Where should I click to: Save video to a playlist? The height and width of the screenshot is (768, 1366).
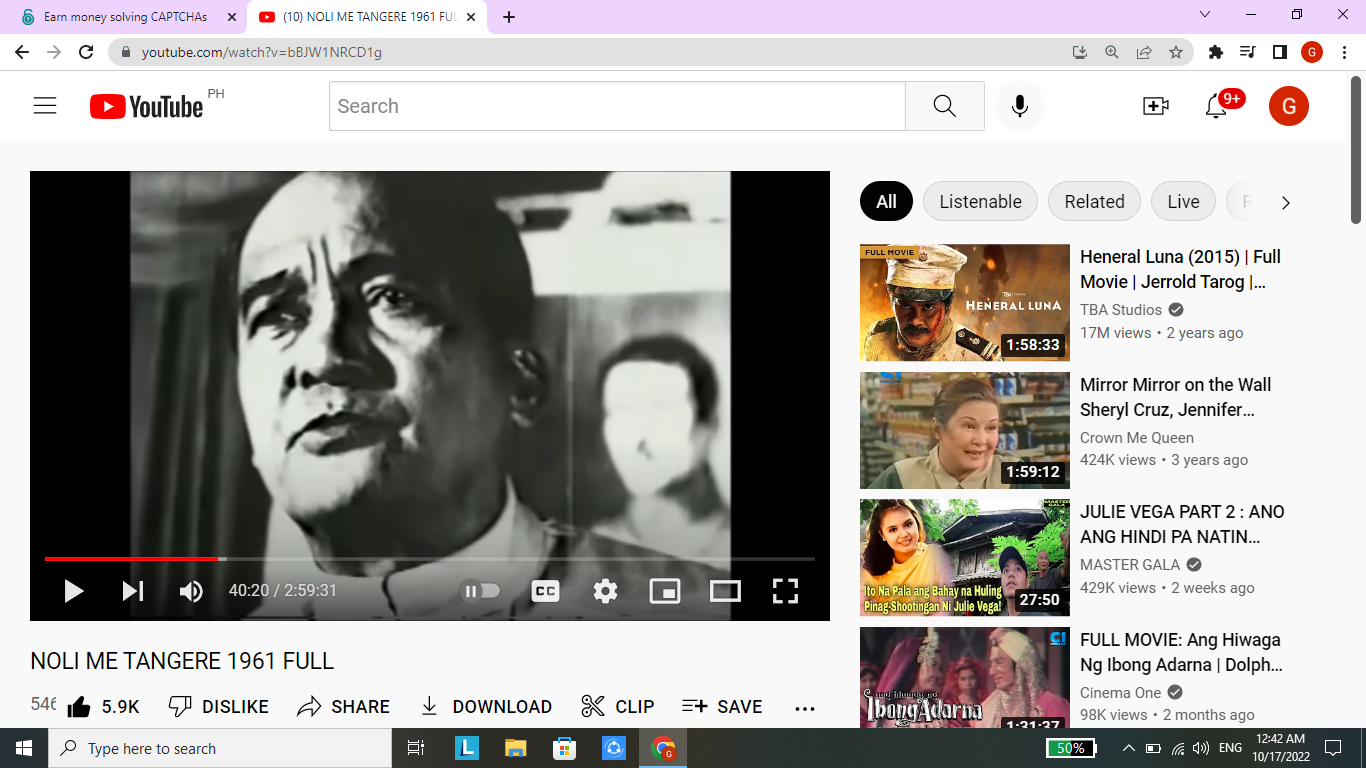[x=721, y=707]
